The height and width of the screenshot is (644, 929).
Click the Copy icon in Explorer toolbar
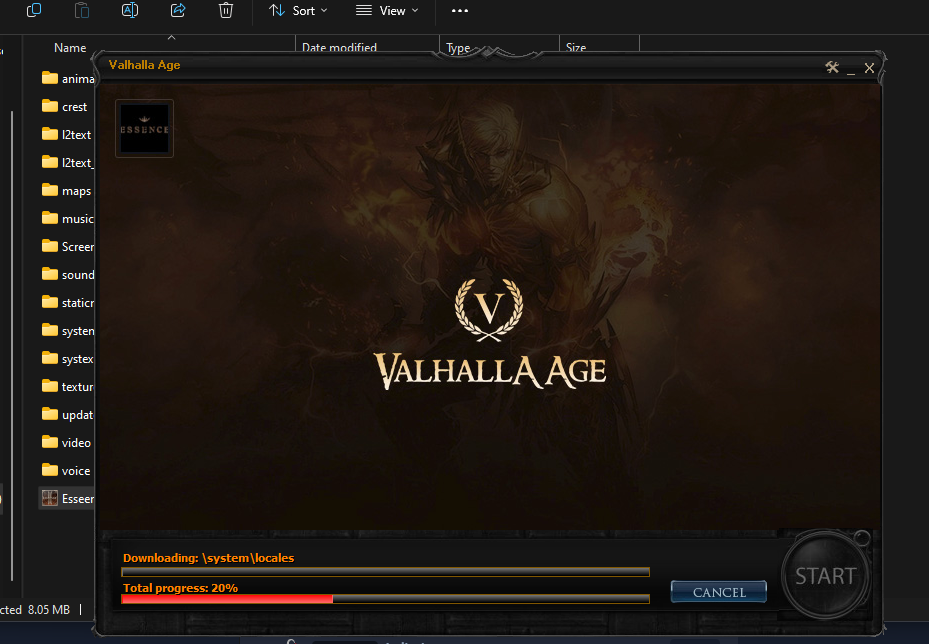pyautogui.click(x=34, y=10)
